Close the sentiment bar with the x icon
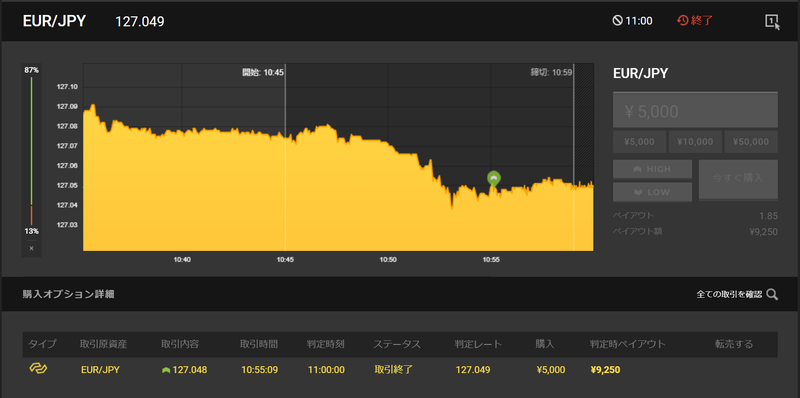 tap(31, 248)
